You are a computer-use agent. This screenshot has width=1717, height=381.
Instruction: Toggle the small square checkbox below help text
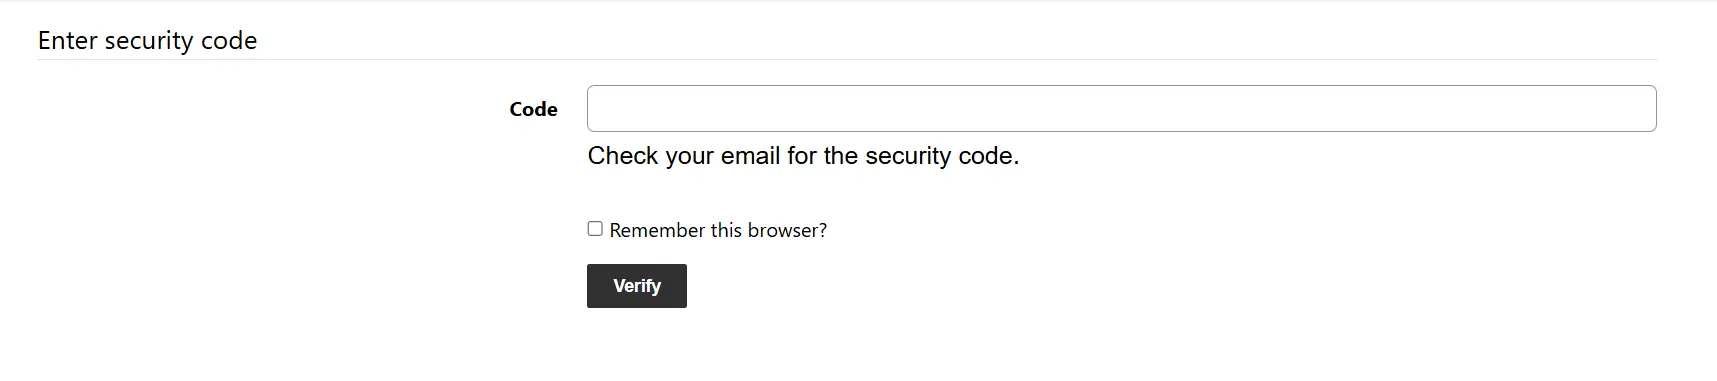pyautogui.click(x=595, y=229)
